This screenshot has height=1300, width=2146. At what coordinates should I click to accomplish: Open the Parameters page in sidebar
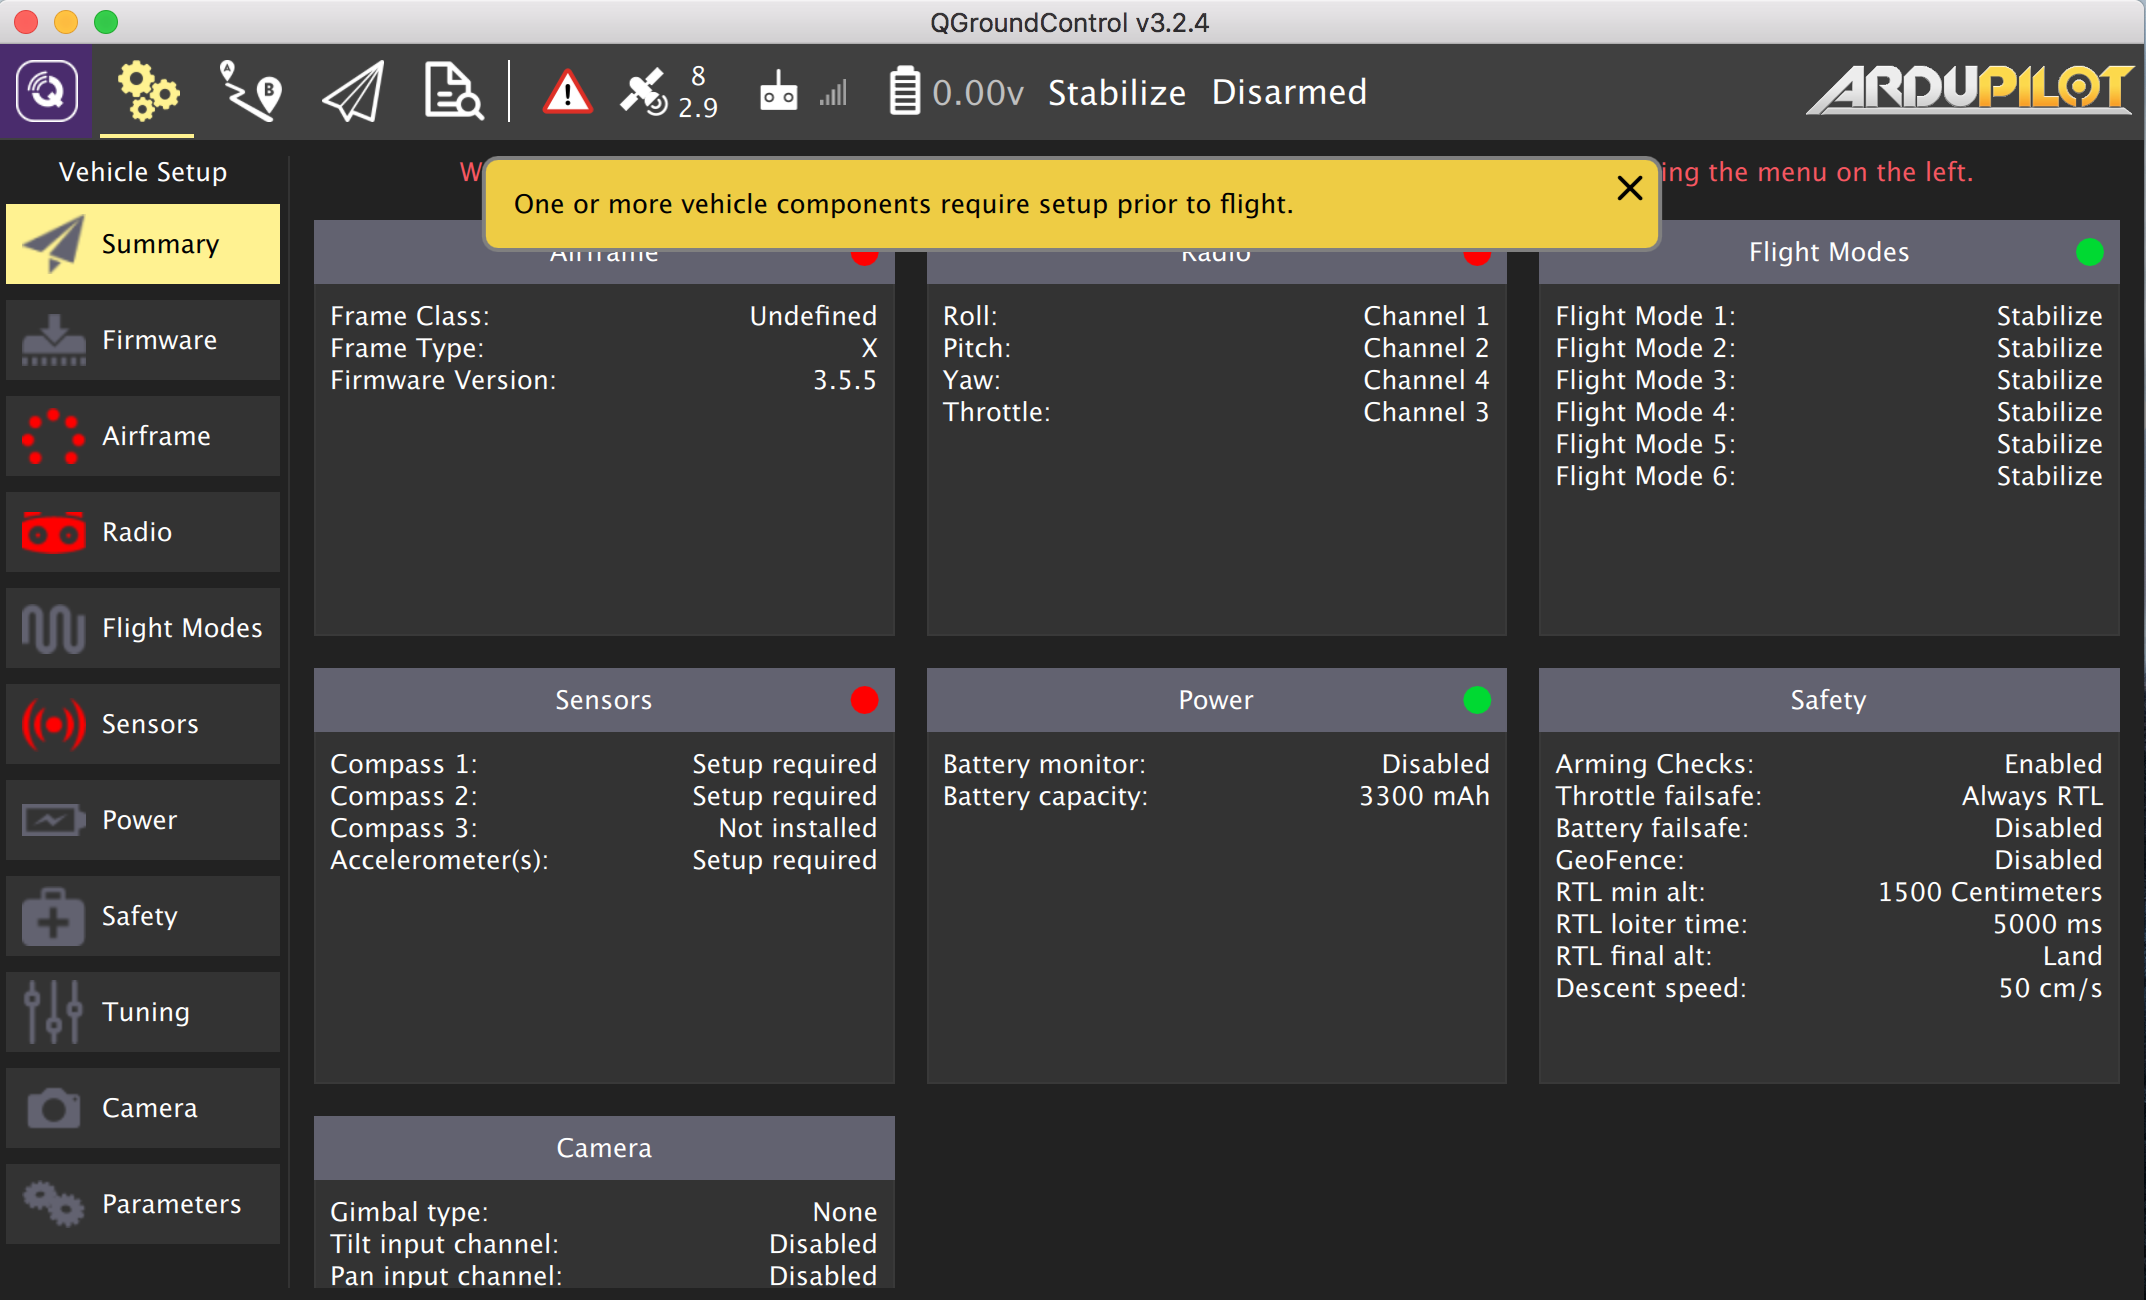pyautogui.click(x=143, y=1204)
